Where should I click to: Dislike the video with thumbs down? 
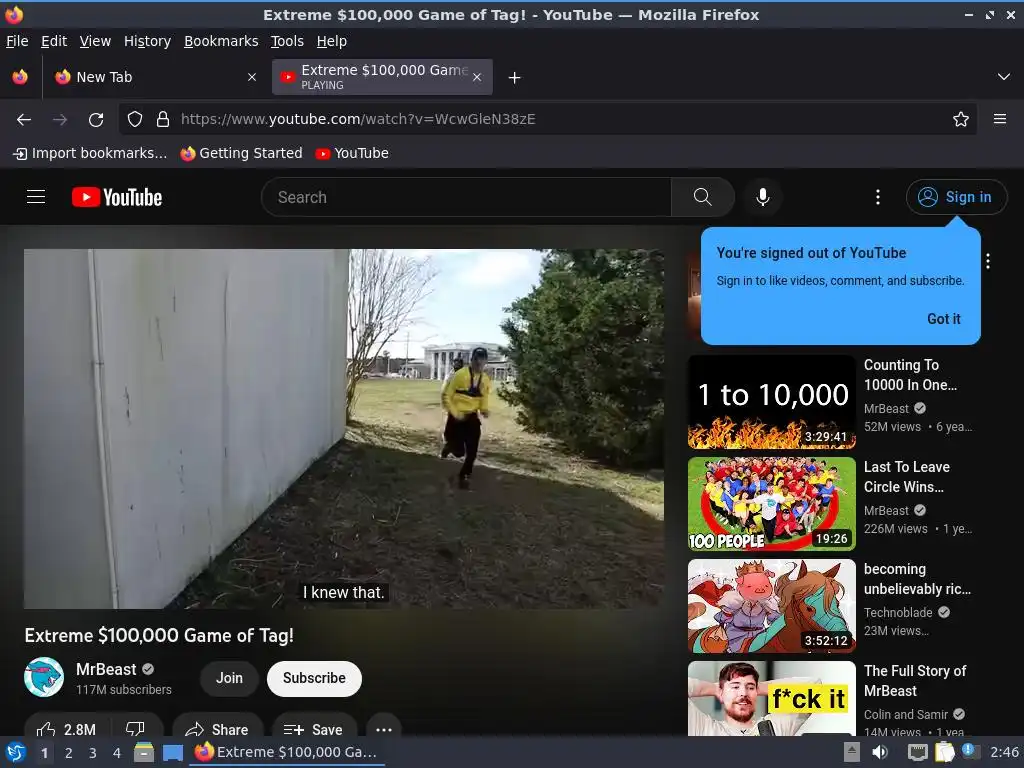[x=135, y=729]
